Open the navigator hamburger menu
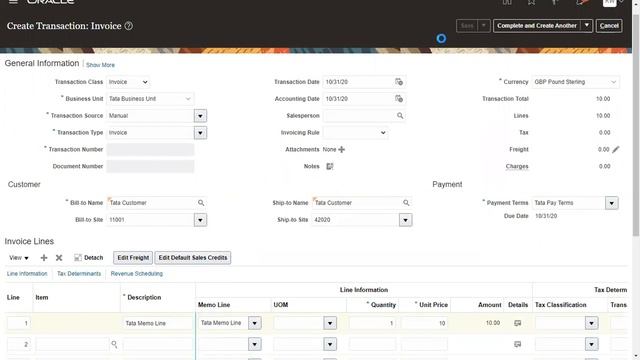 (x=13, y=2)
